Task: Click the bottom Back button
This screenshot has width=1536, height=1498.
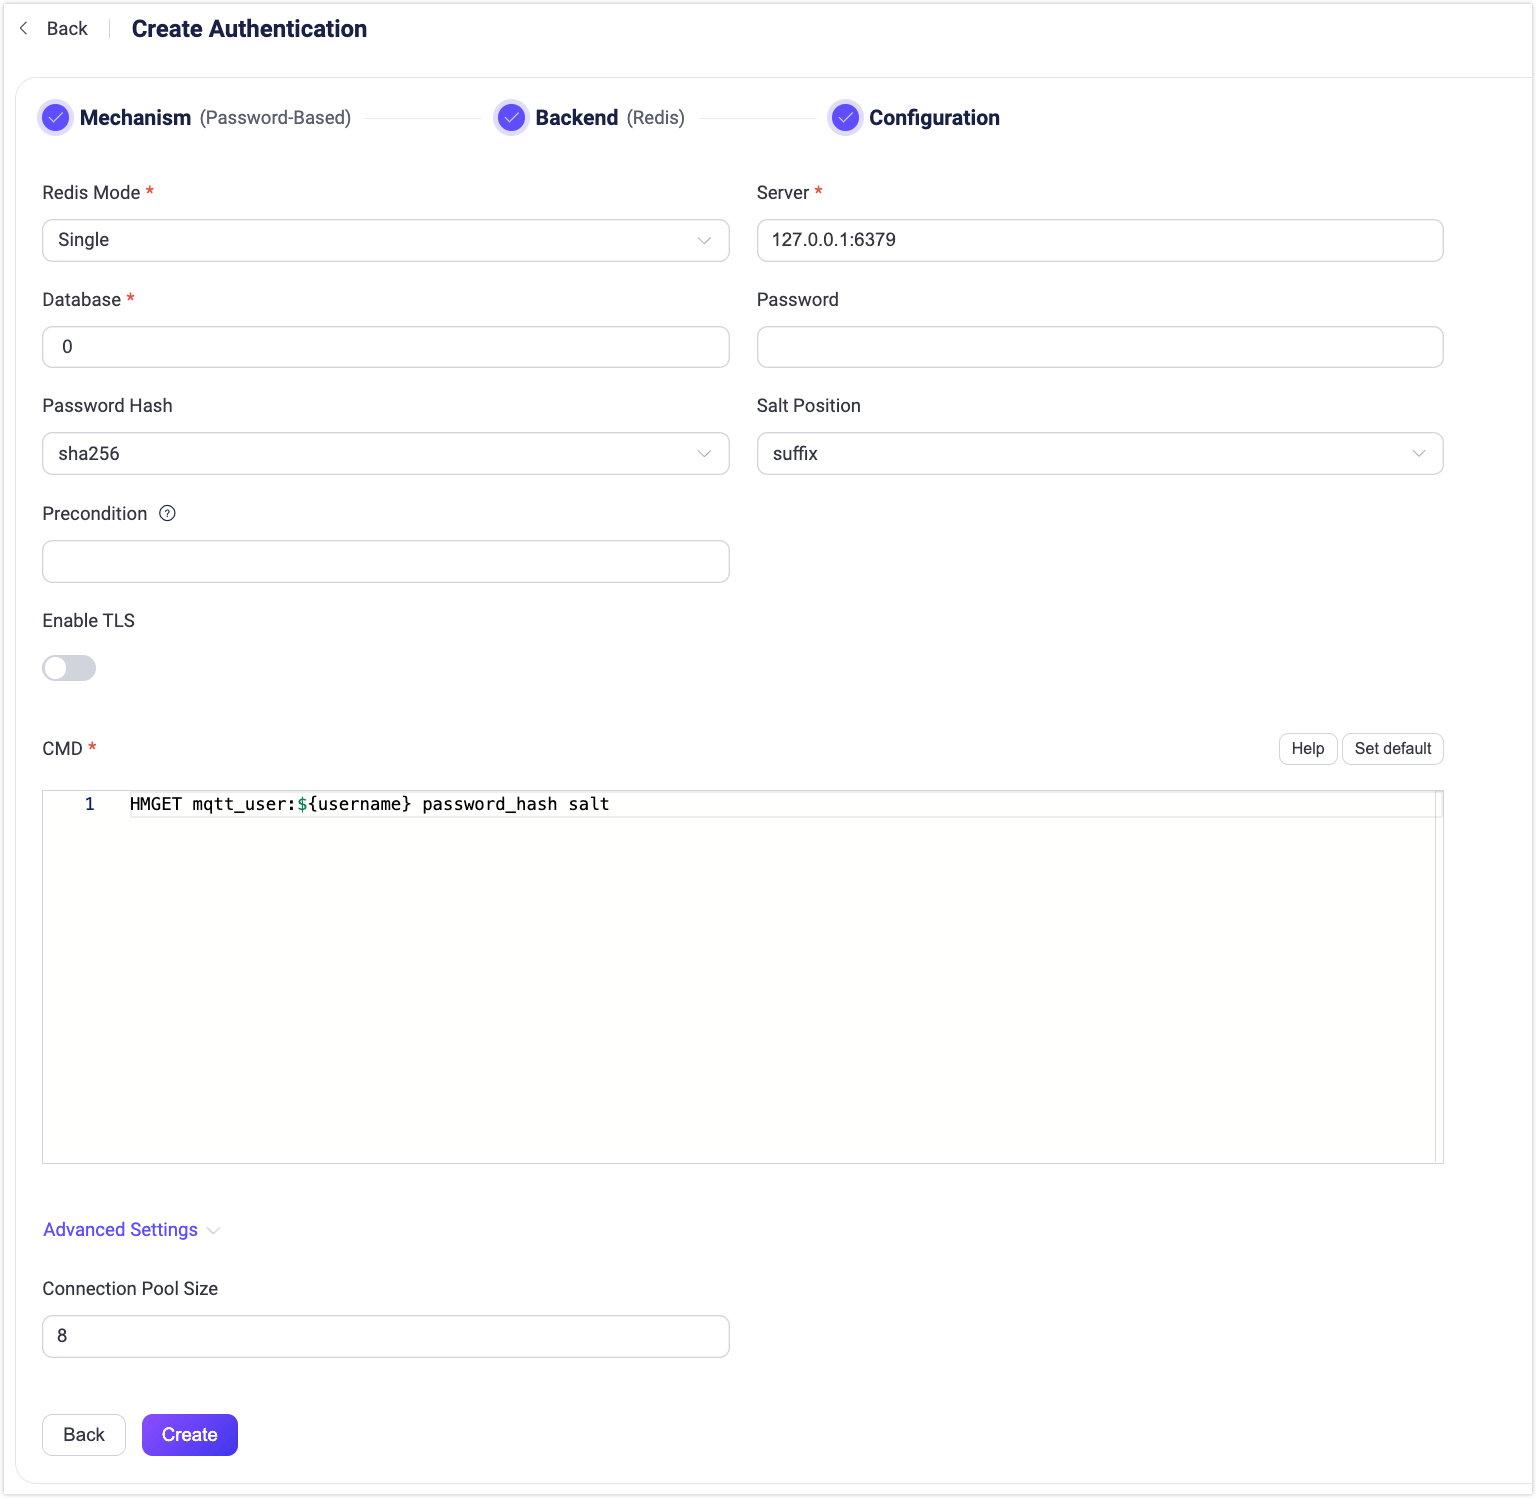Action: (84, 1435)
